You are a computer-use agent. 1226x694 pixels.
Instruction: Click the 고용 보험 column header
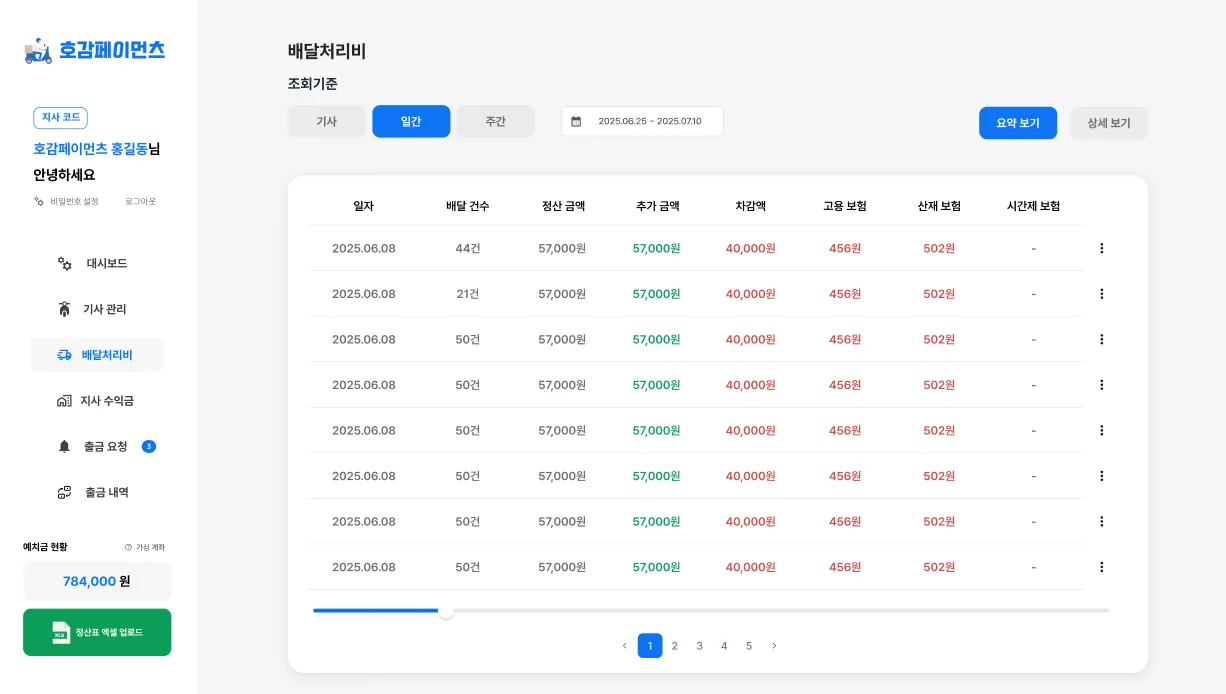pos(845,206)
